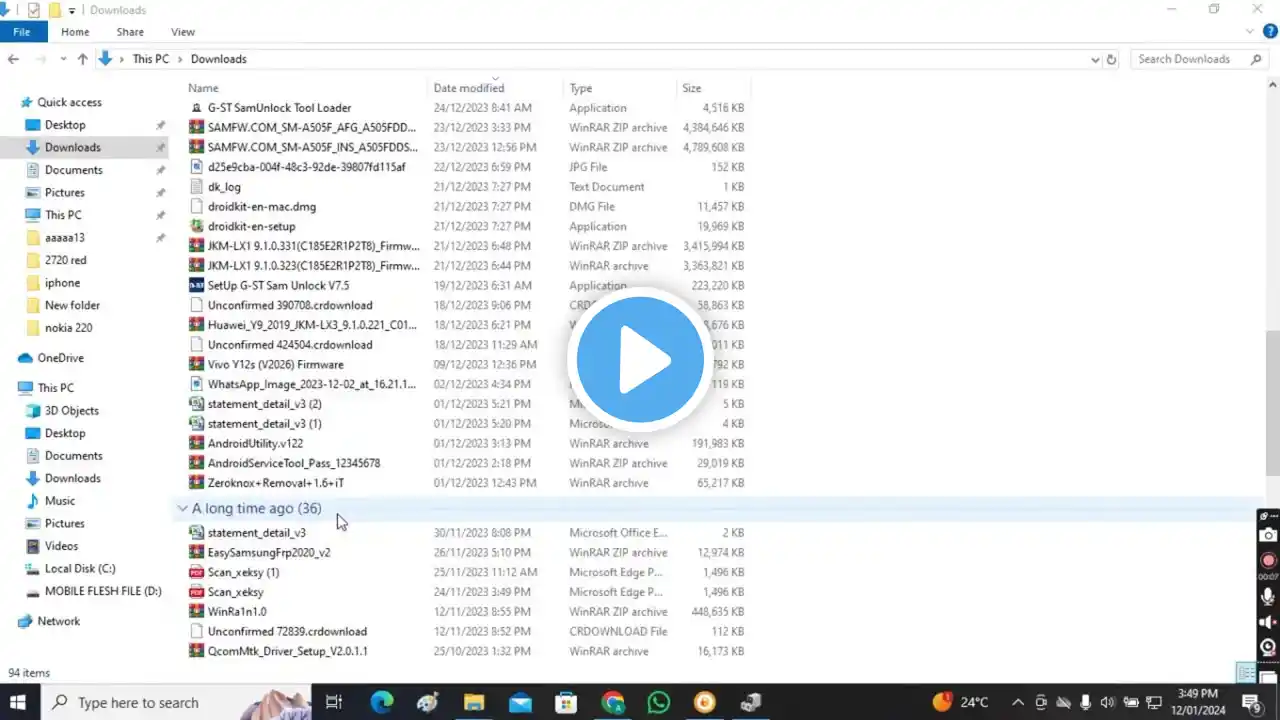Select the dk_log text document

pos(224,187)
